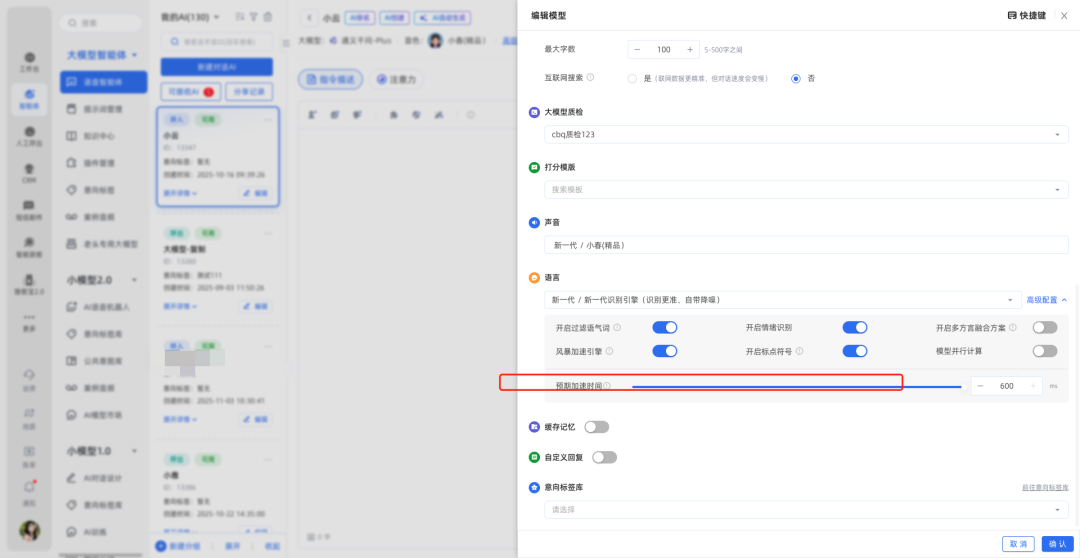Click the 快捷键 shortcut icon in header
1080x558 pixels.
click(x=1012, y=16)
